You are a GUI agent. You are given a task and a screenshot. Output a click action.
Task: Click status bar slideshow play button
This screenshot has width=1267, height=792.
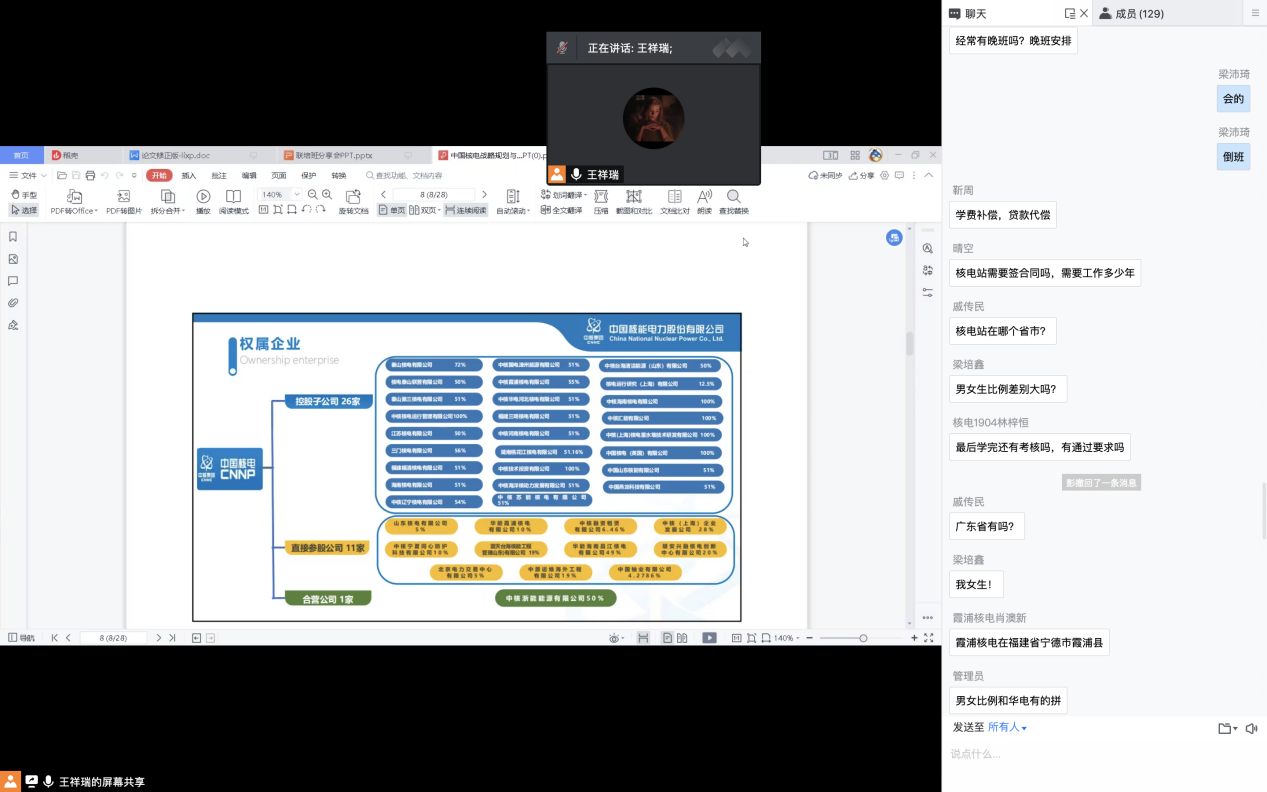pyautogui.click(x=709, y=638)
